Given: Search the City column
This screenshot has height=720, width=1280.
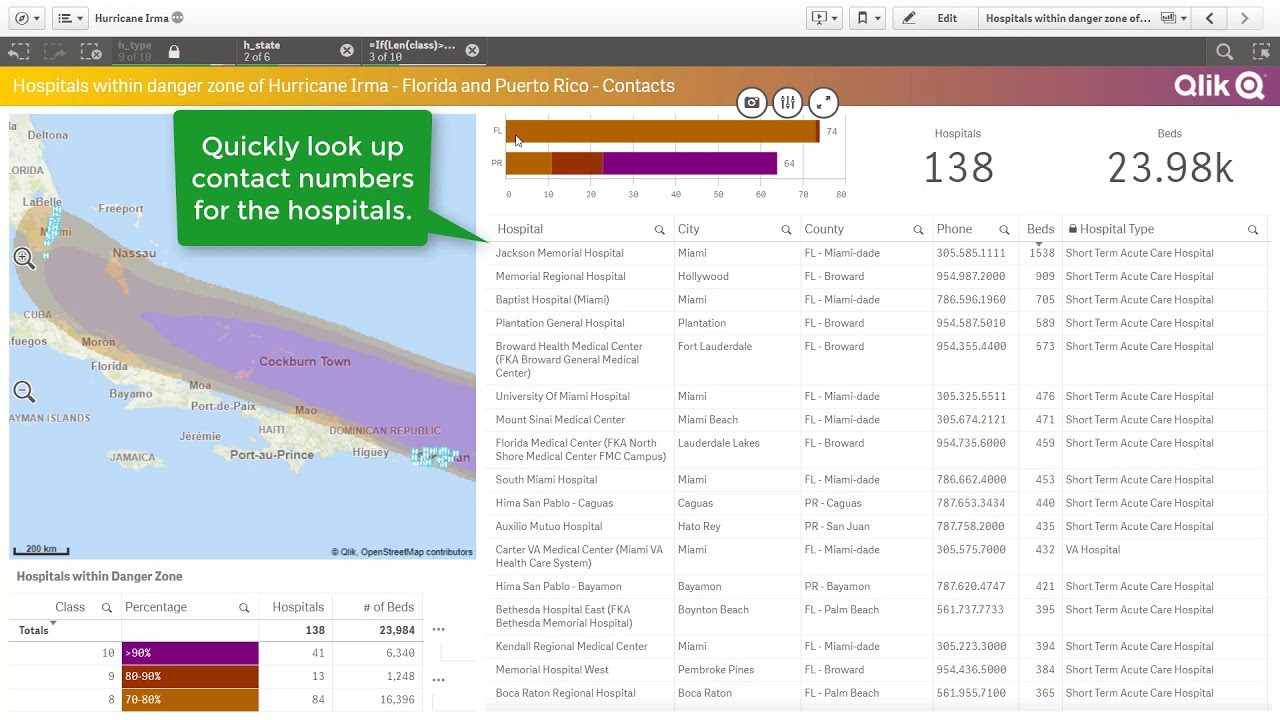Looking at the screenshot, I should [x=786, y=230].
